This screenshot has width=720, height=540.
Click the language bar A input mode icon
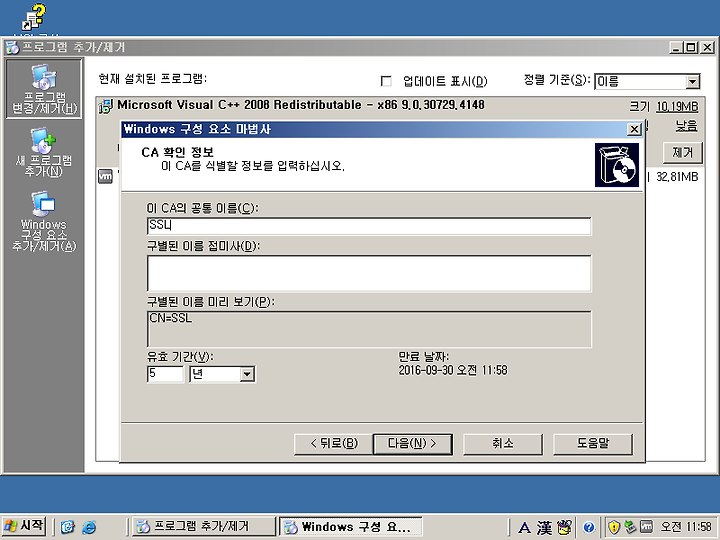click(x=524, y=527)
